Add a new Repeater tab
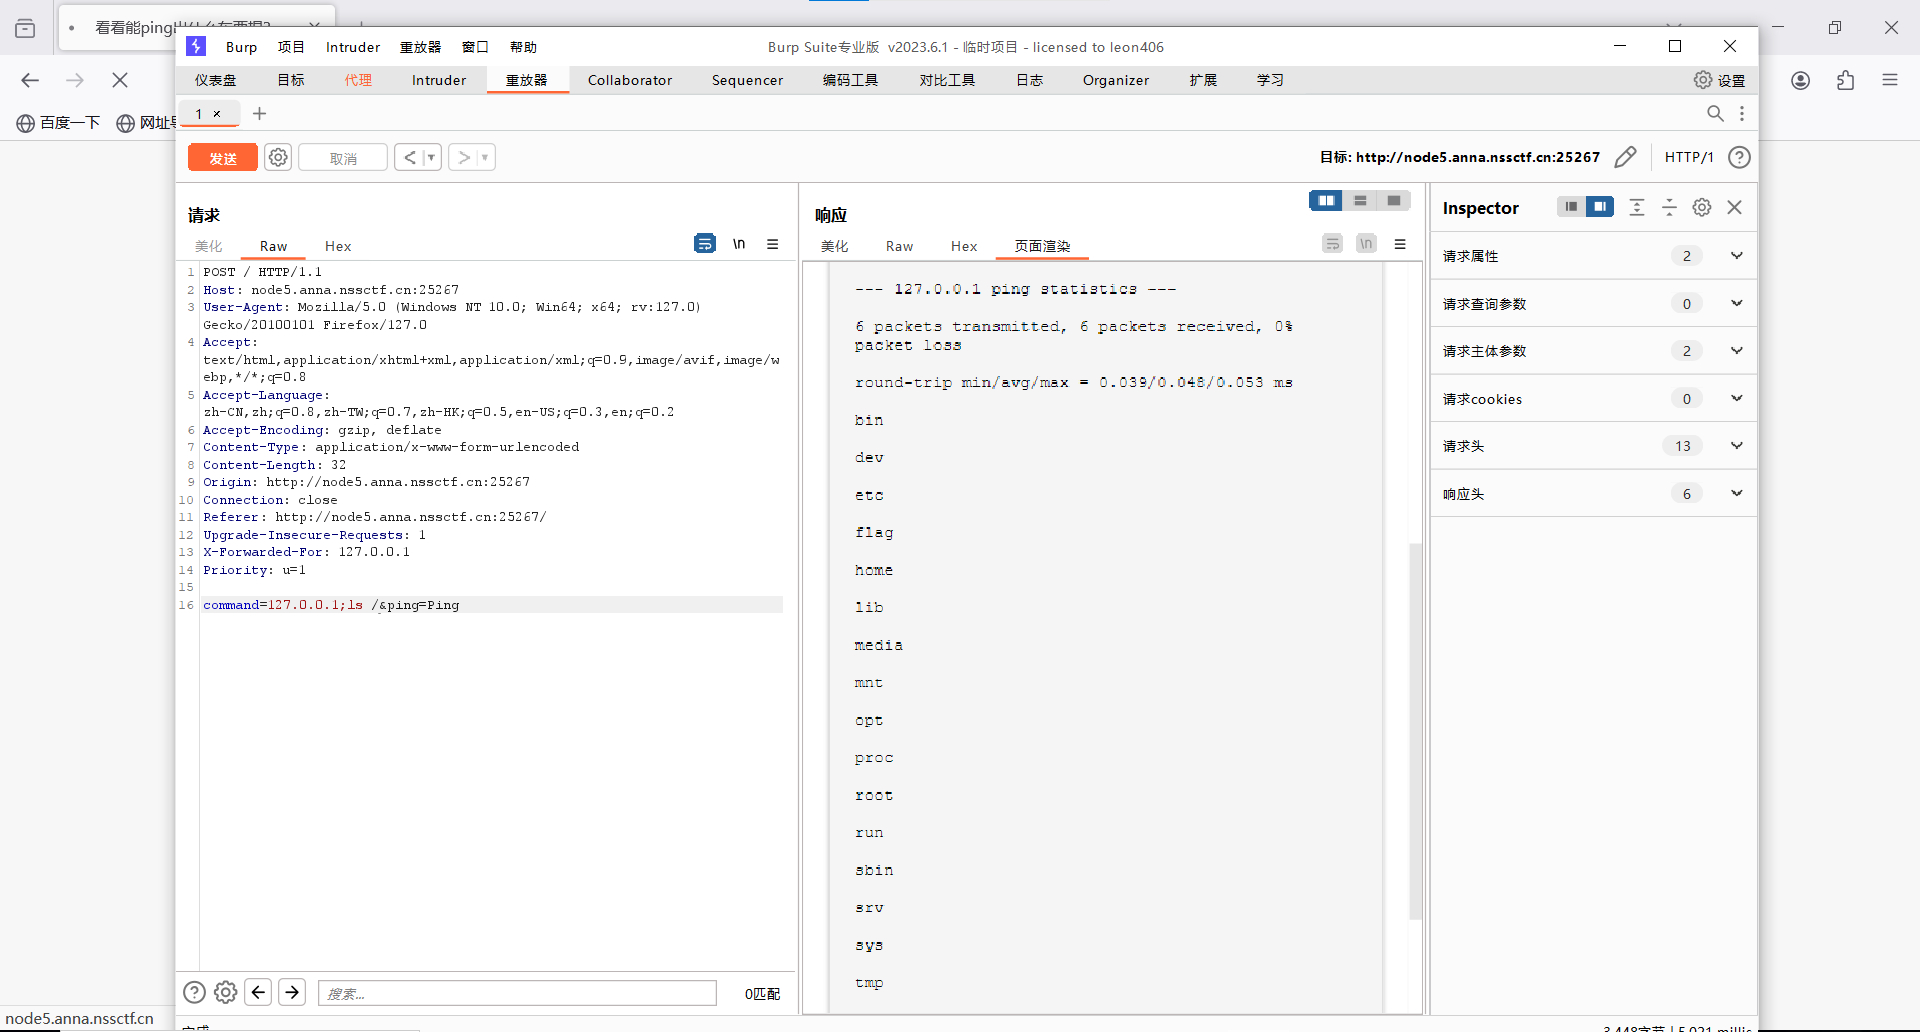Screen dimensions: 1920x1032 point(259,113)
